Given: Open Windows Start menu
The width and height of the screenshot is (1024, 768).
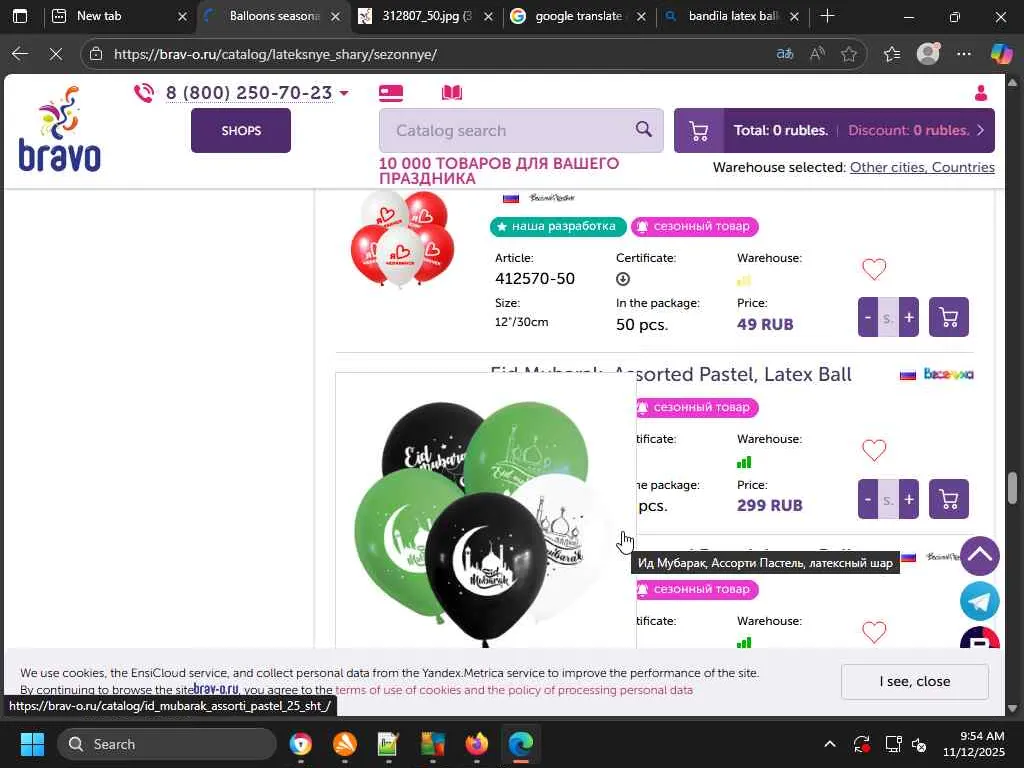Looking at the screenshot, I should tap(32, 744).
